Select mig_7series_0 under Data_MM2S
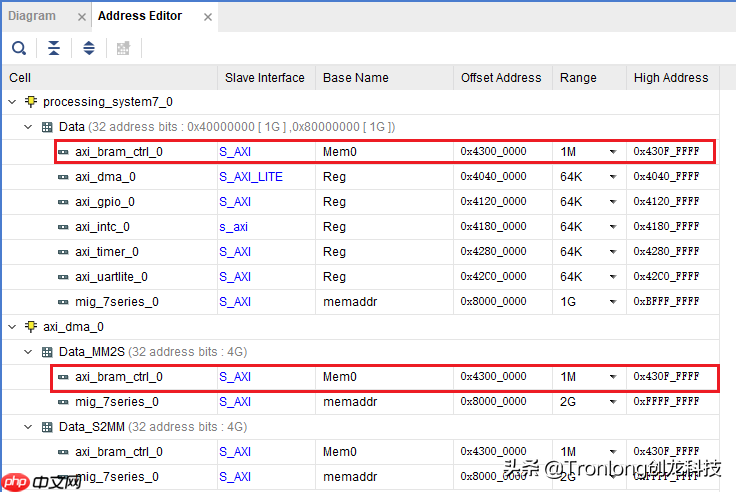This screenshot has width=736, height=492. [x=360, y=402]
